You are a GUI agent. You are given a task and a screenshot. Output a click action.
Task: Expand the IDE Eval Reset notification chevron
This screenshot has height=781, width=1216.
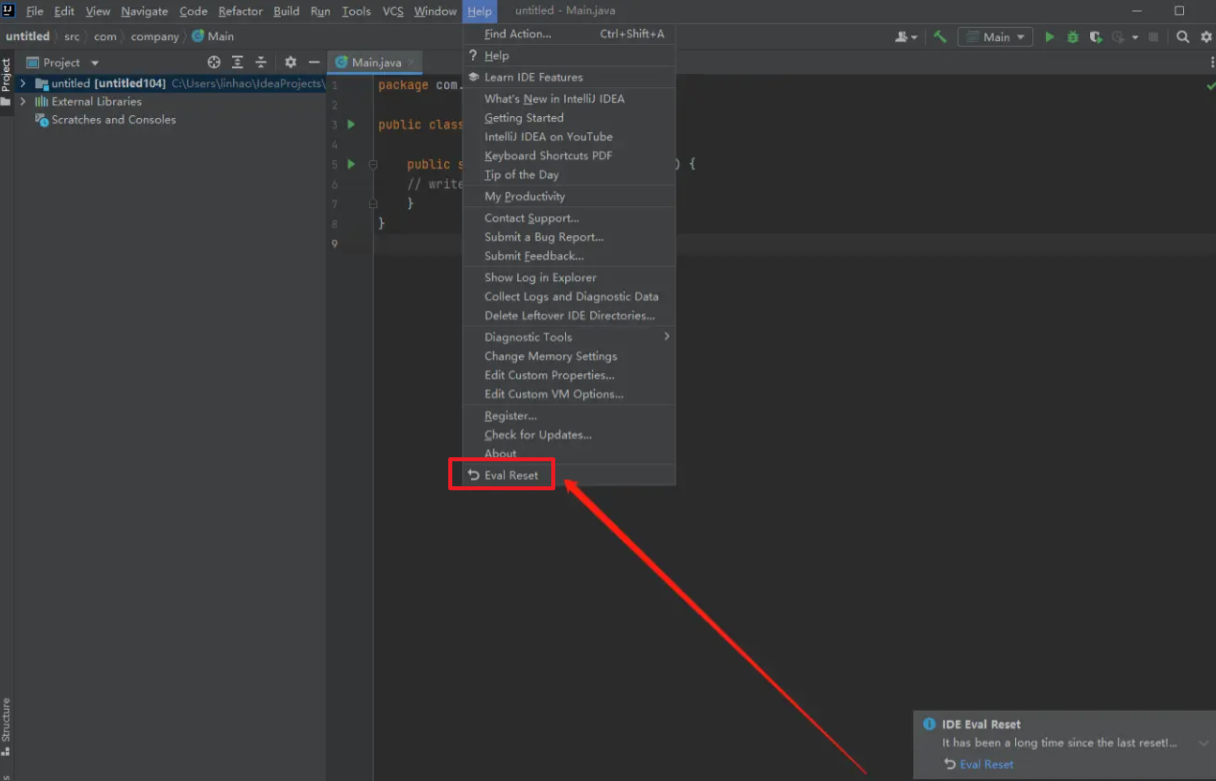tap(1203, 743)
